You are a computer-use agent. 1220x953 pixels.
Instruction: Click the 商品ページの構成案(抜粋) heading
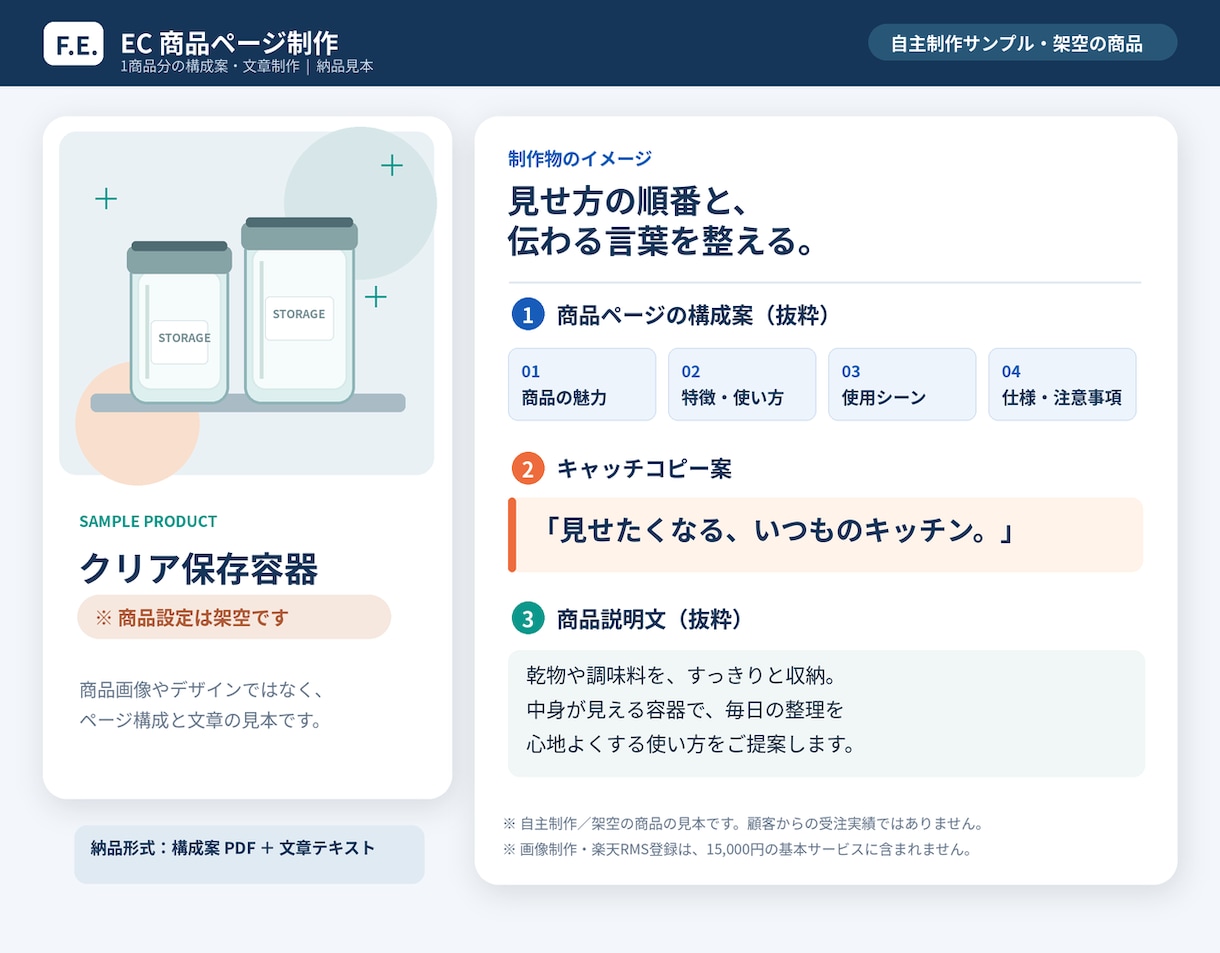pyautogui.click(x=694, y=315)
